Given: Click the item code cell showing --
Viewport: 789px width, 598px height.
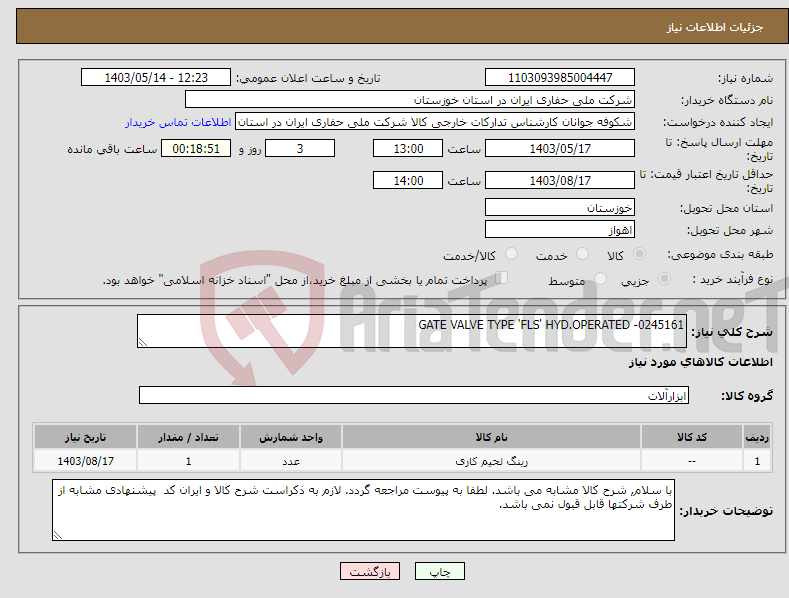Looking at the screenshot, I should point(692,461).
